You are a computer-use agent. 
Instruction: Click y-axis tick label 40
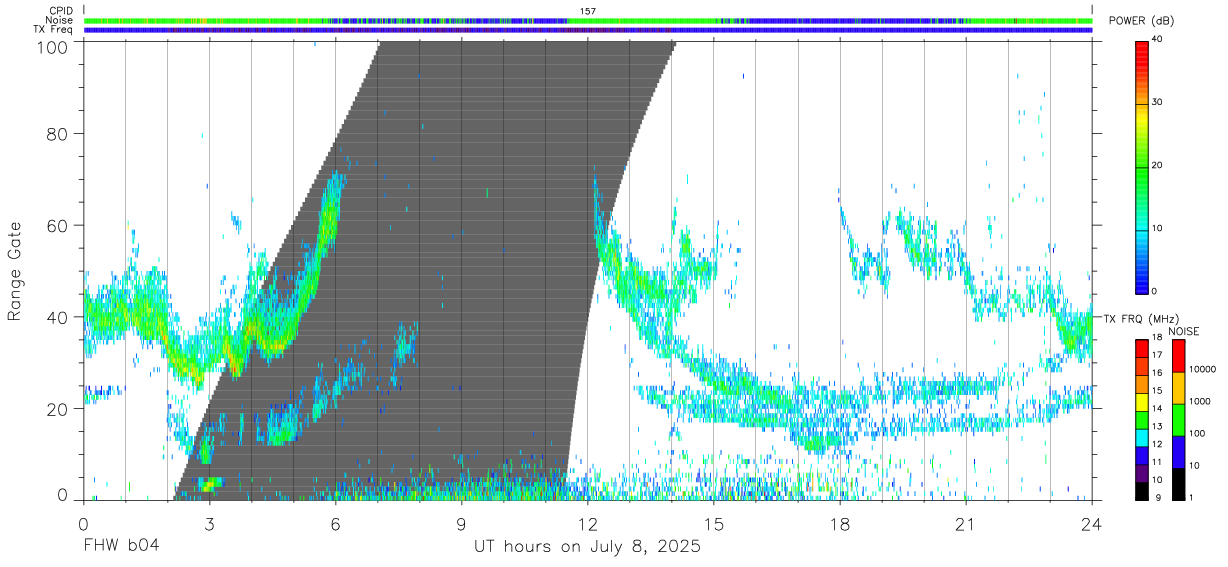[x=56, y=317]
